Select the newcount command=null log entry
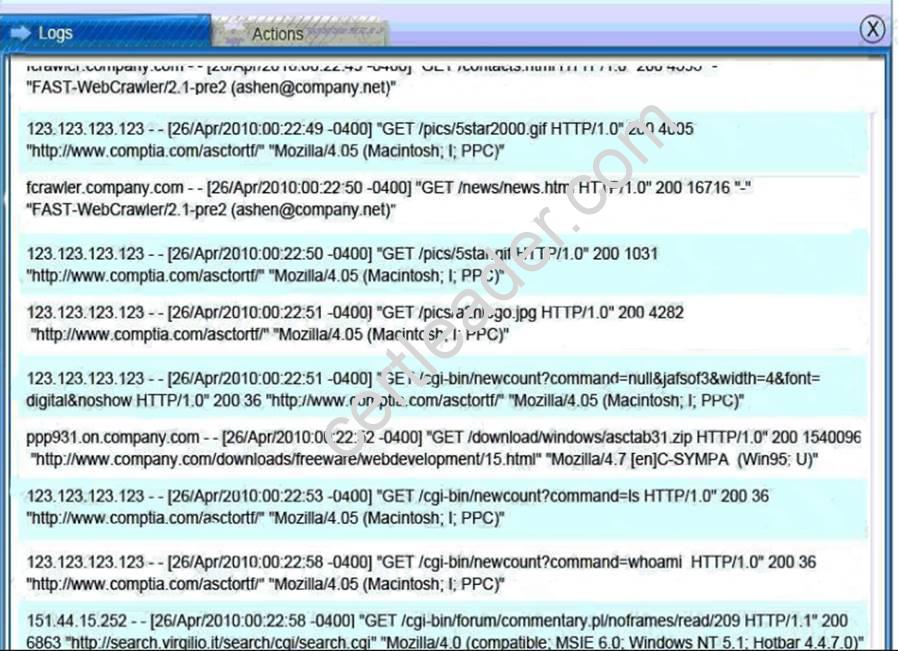The width and height of the screenshot is (898, 651). pos(300,385)
